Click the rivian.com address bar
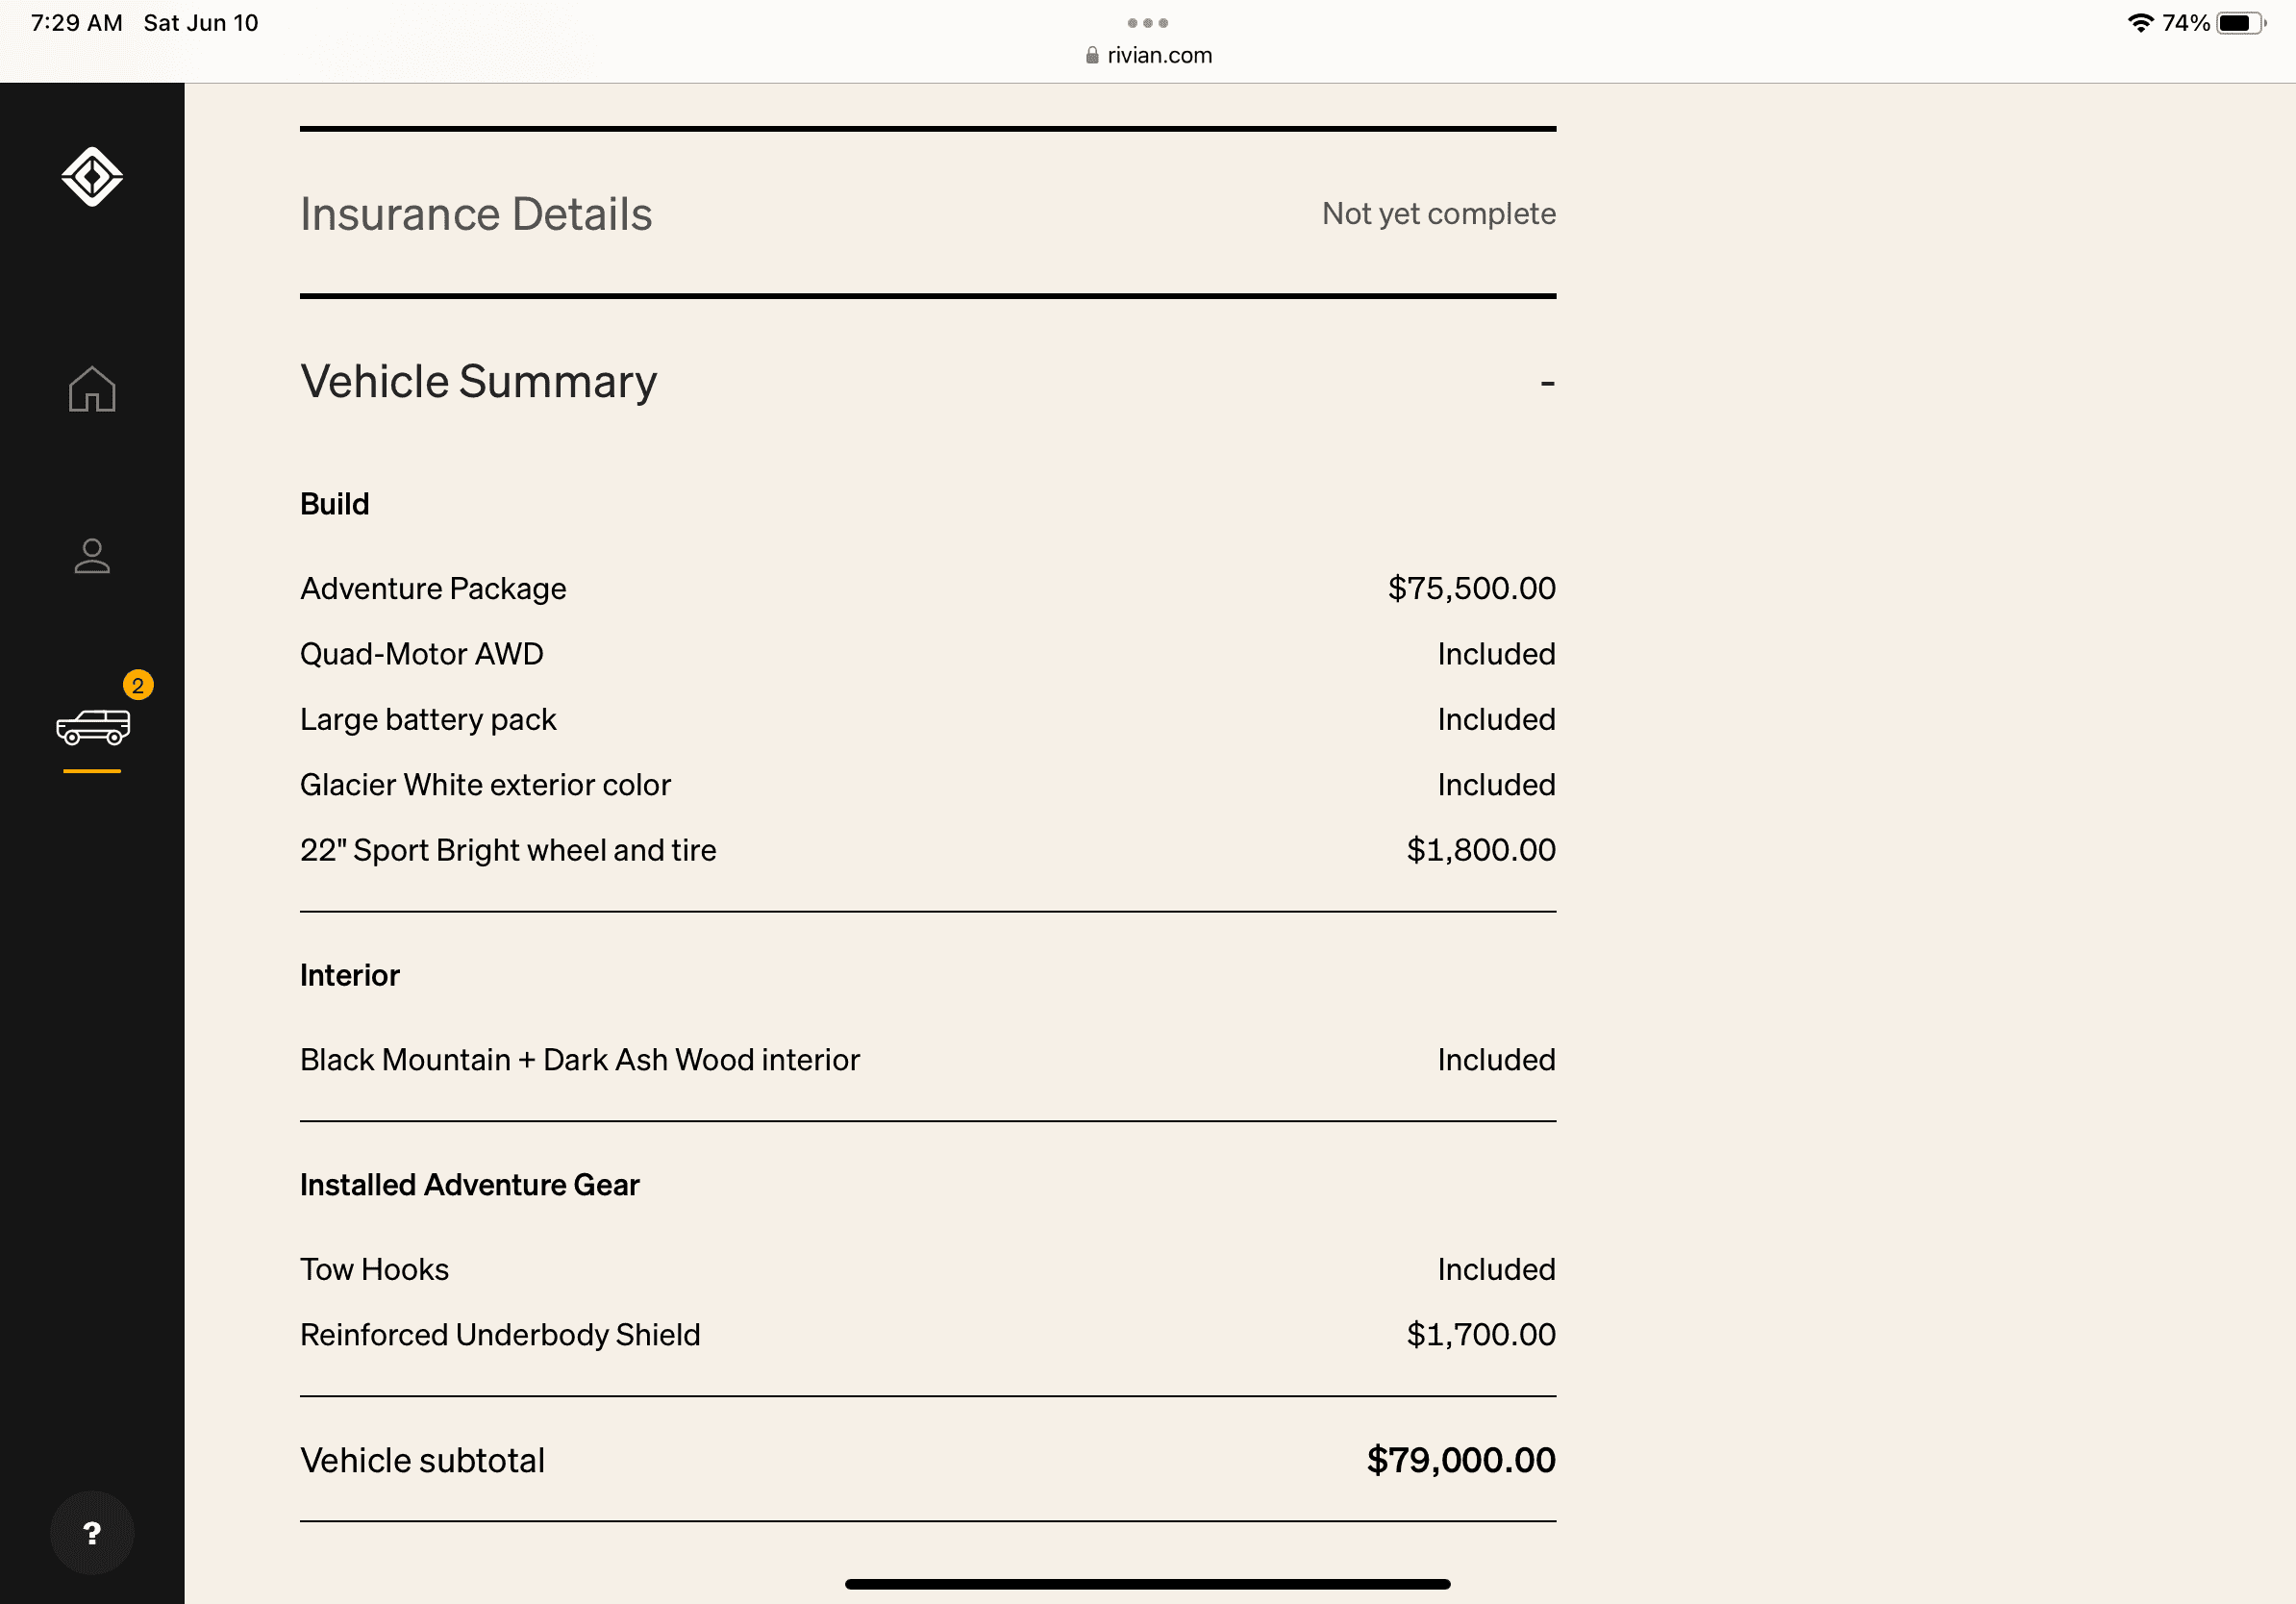The width and height of the screenshot is (2296, 1604). (x=1148, y=55)
